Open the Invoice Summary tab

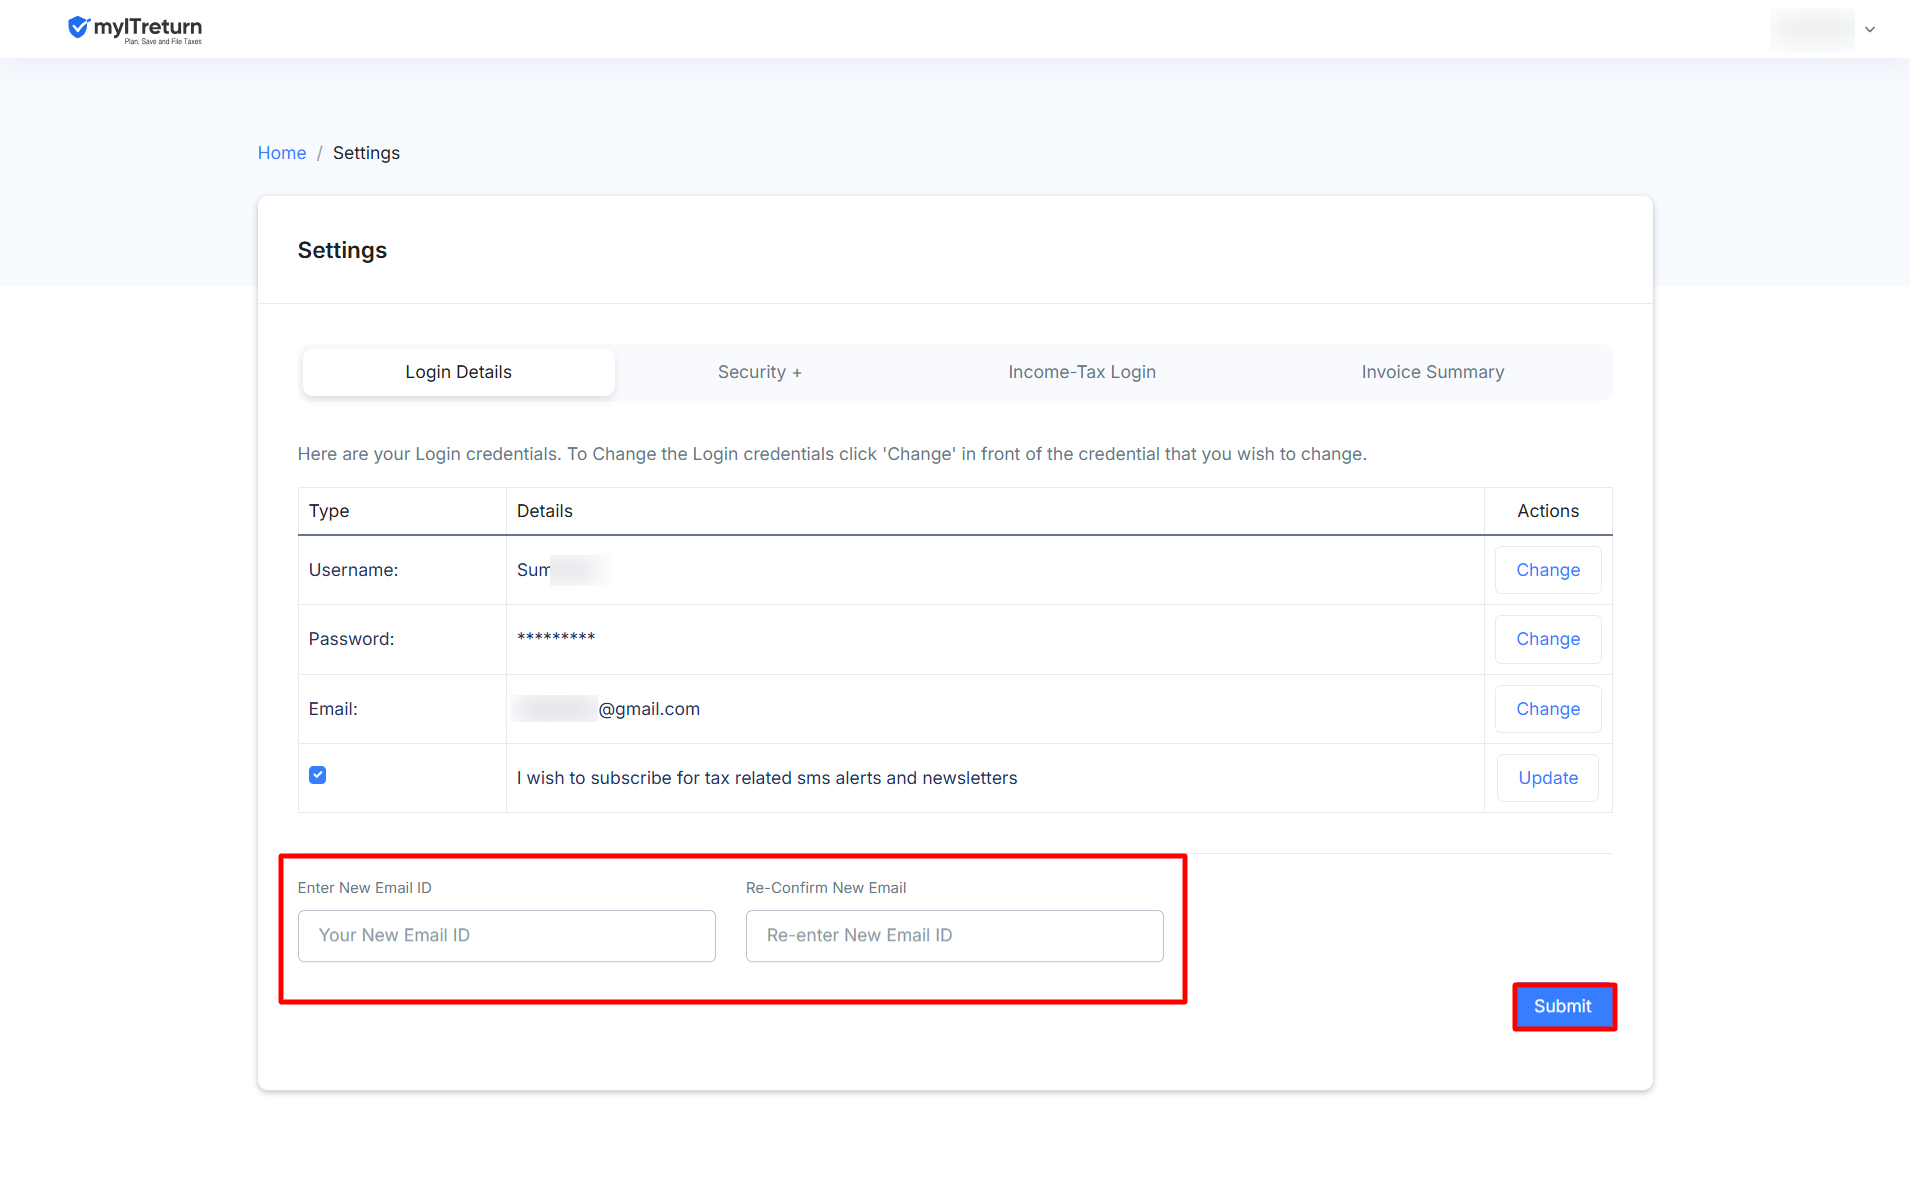(1432, 372)
